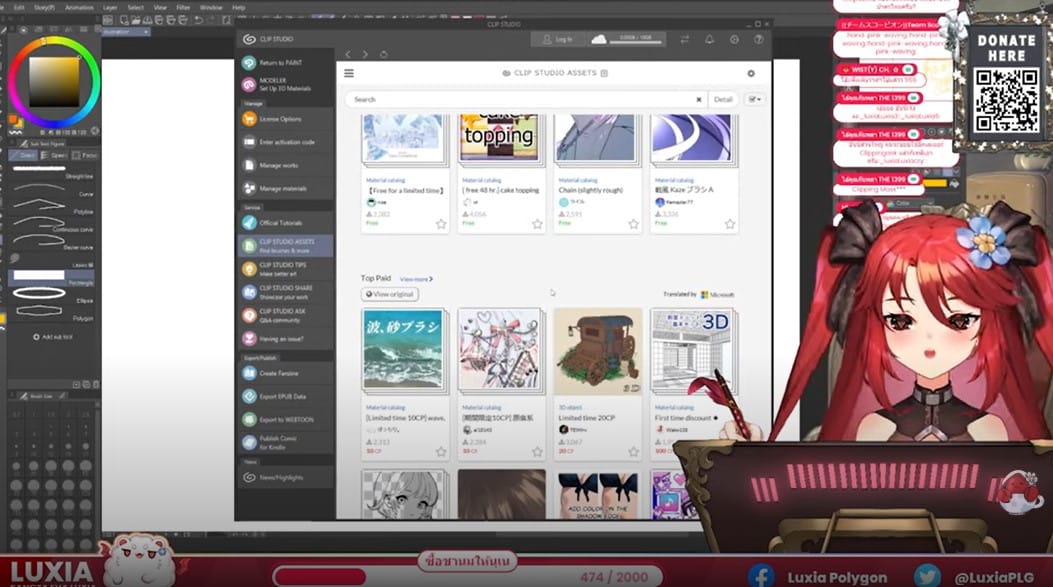Favorite the Free for a limited time material
Screen dimensions: 1053x587
coord(441,224)
